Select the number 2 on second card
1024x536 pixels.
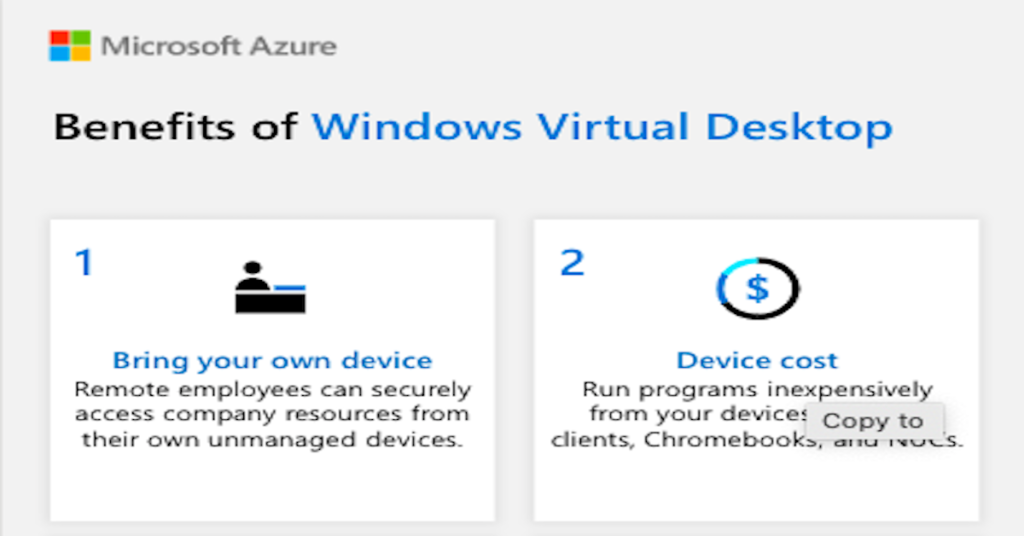tap(572, 263)
